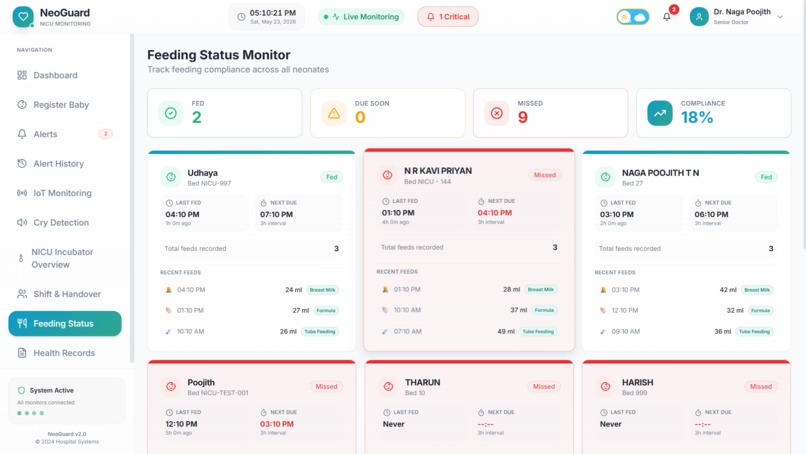This screenshot has width=806, height=454.
Task: Click Udhaya's next due time 07:10 PM
Action: (x=276, y=214)
